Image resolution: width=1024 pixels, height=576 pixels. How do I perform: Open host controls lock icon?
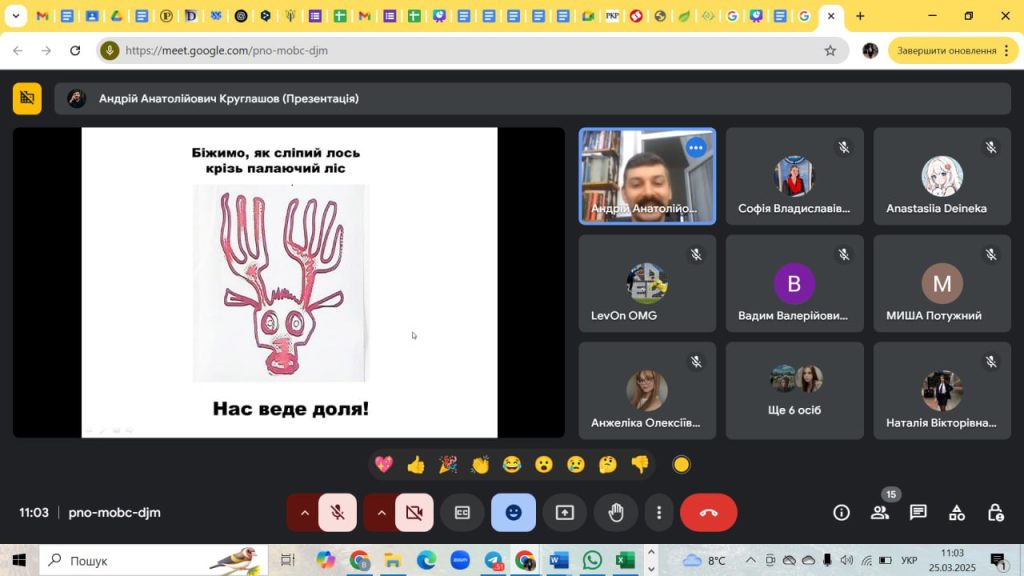995,513
